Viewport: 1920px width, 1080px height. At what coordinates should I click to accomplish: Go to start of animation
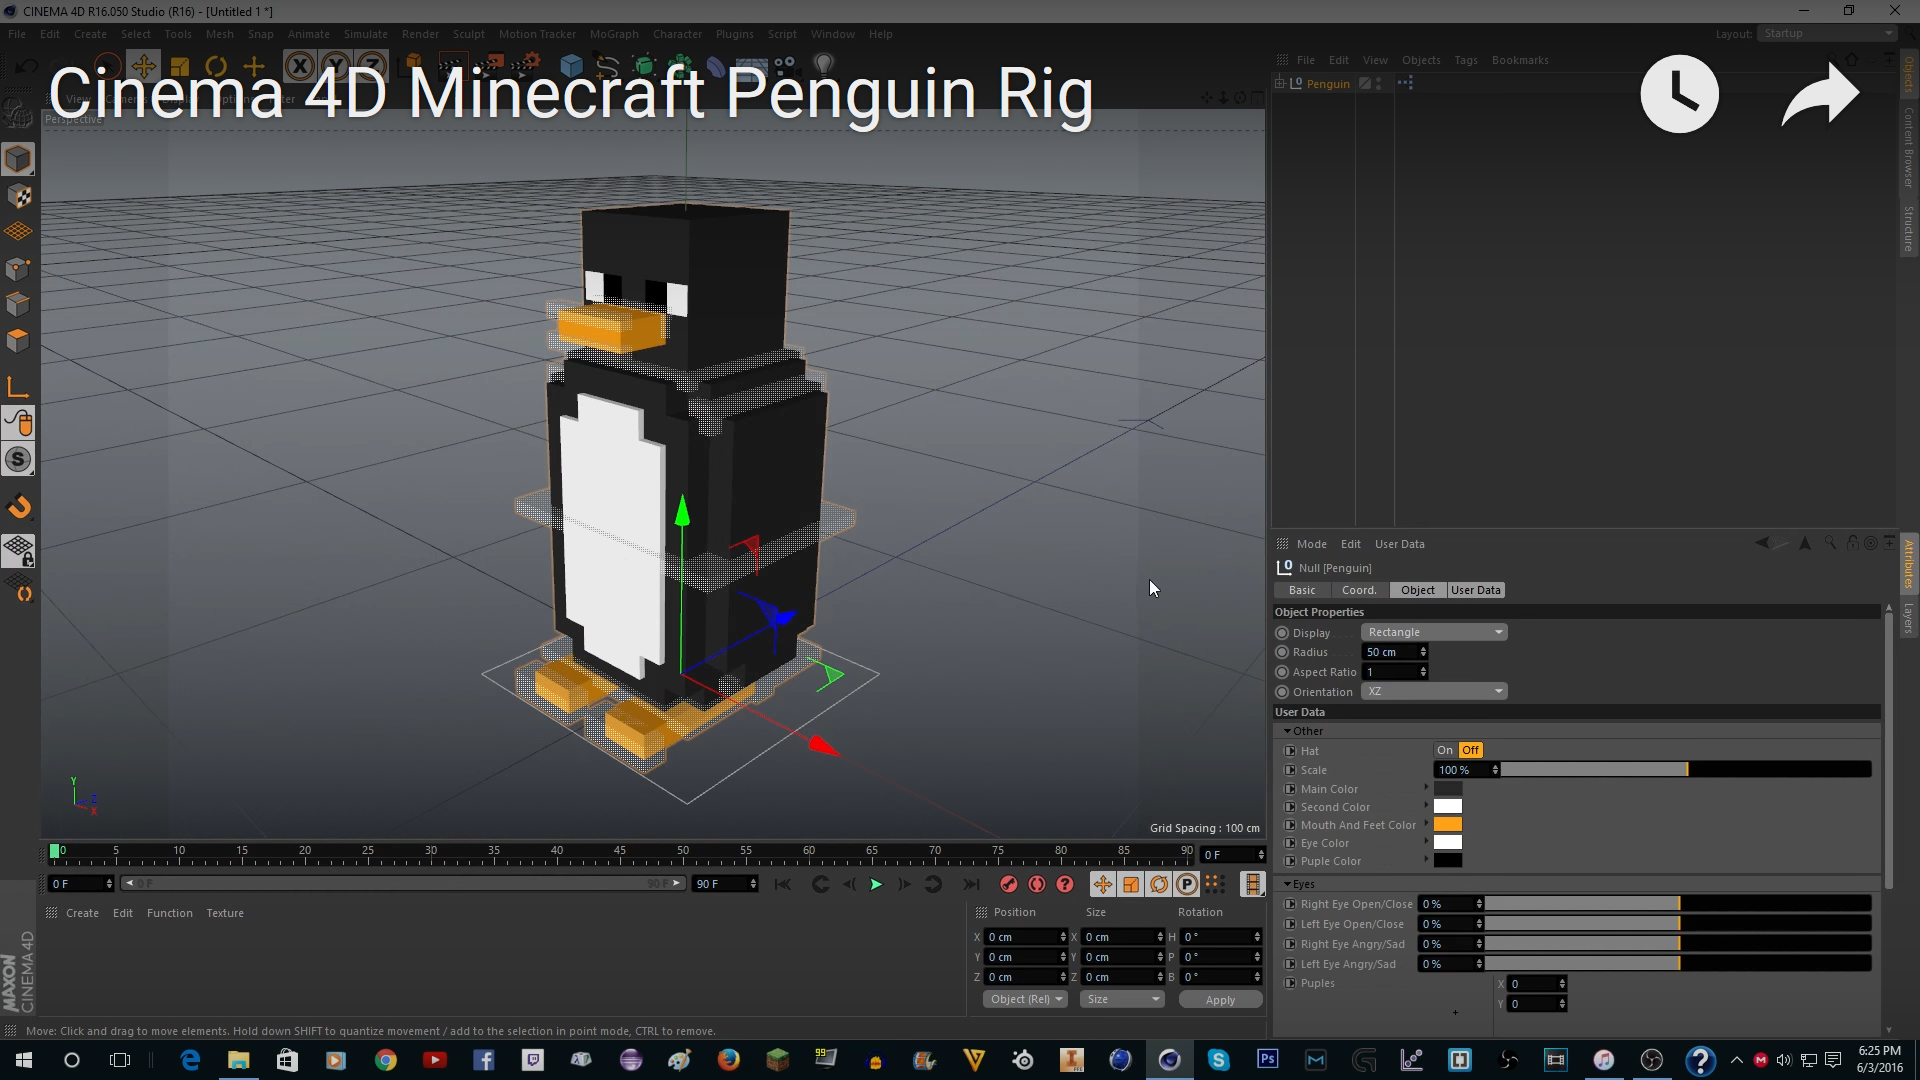click(x=783, y=884)
